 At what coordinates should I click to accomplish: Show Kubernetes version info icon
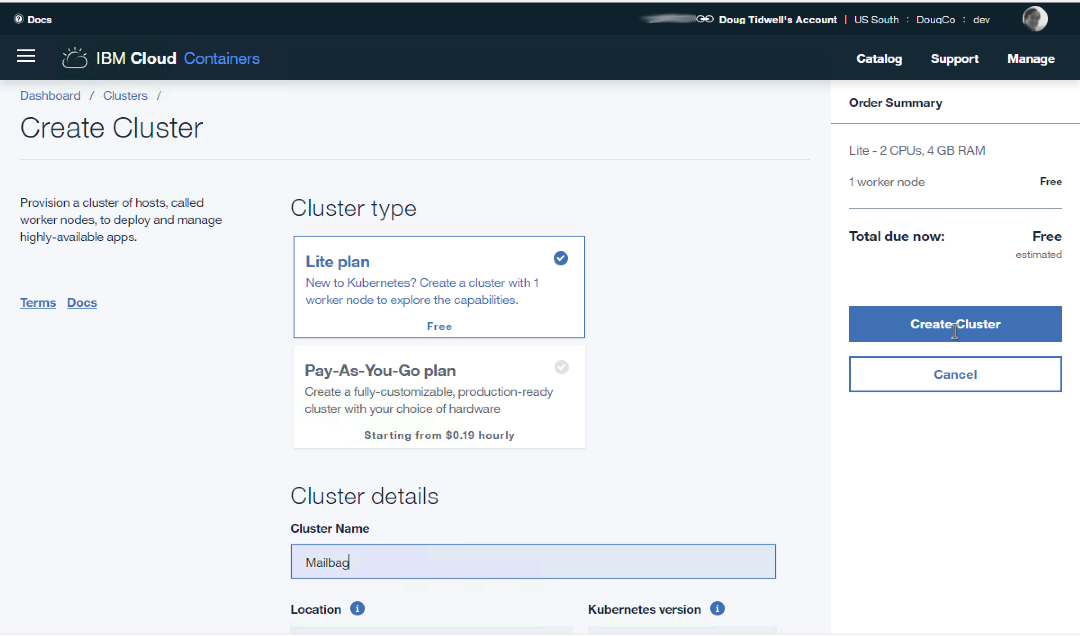tap(717, 608)
